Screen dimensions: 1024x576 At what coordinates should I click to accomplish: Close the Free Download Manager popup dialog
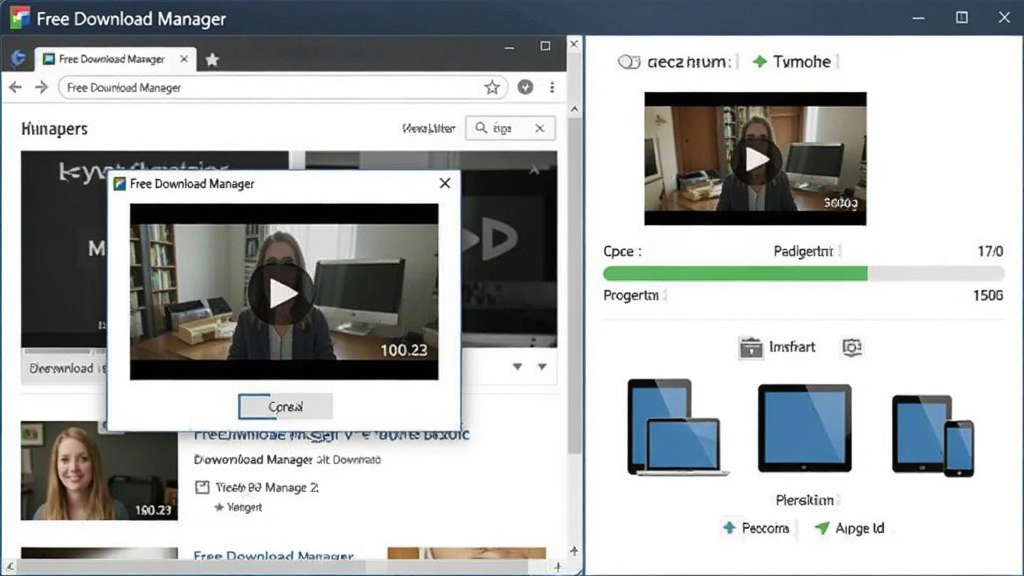tap(445, 184)
